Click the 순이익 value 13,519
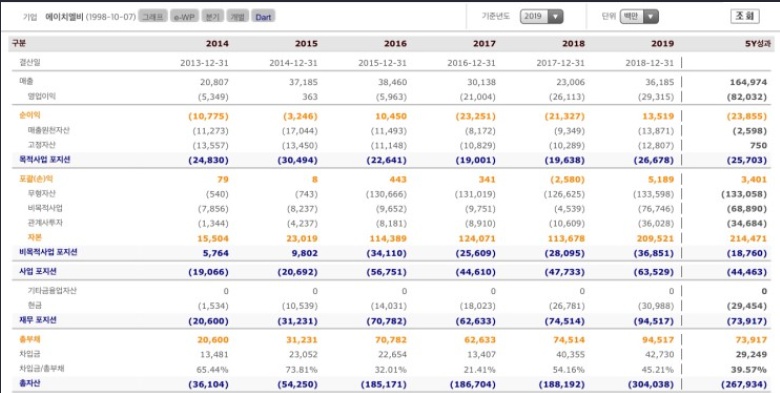Screen dimensions: 780x393 659,116
